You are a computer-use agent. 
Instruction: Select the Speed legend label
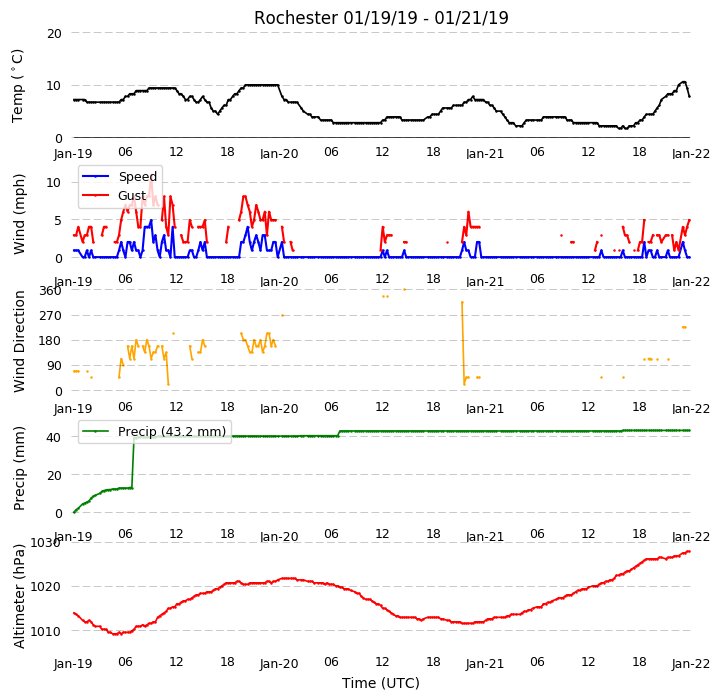(138, 177)
